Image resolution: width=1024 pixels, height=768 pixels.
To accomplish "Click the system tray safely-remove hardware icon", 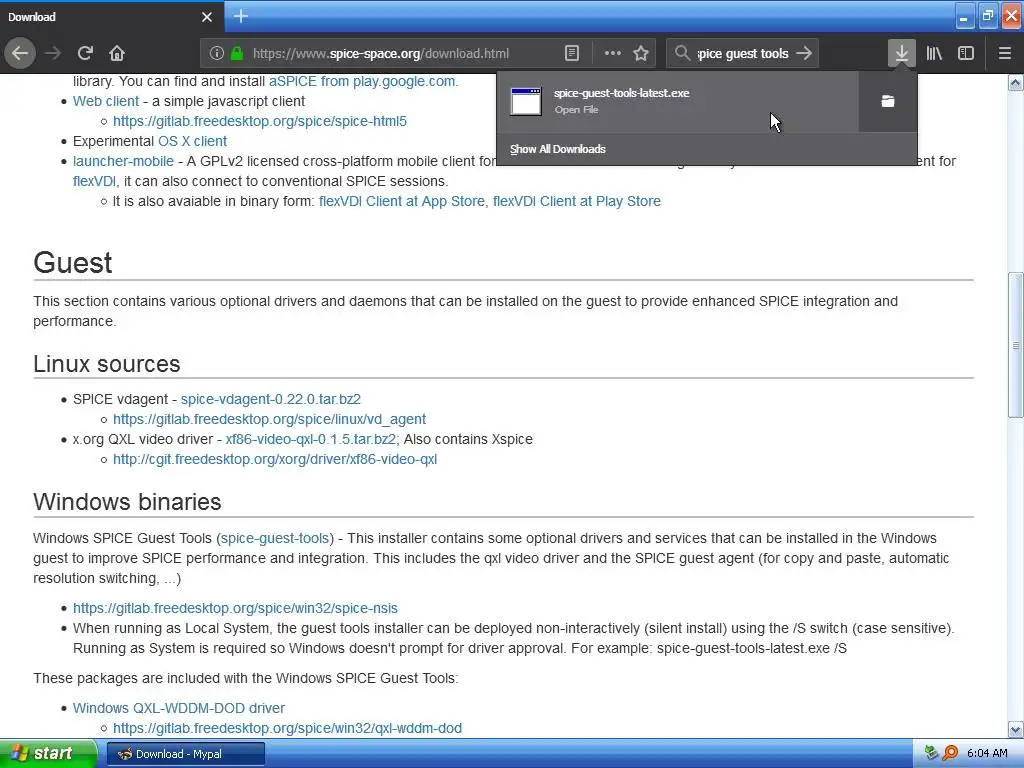I will coord(931,754).
